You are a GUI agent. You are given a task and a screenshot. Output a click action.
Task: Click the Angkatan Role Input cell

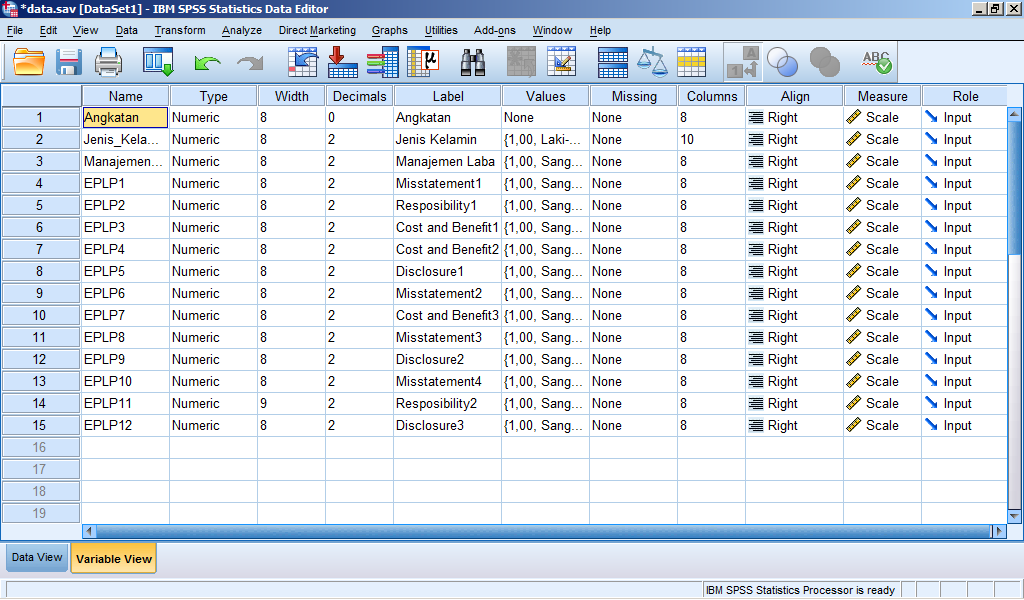(964, 118)
